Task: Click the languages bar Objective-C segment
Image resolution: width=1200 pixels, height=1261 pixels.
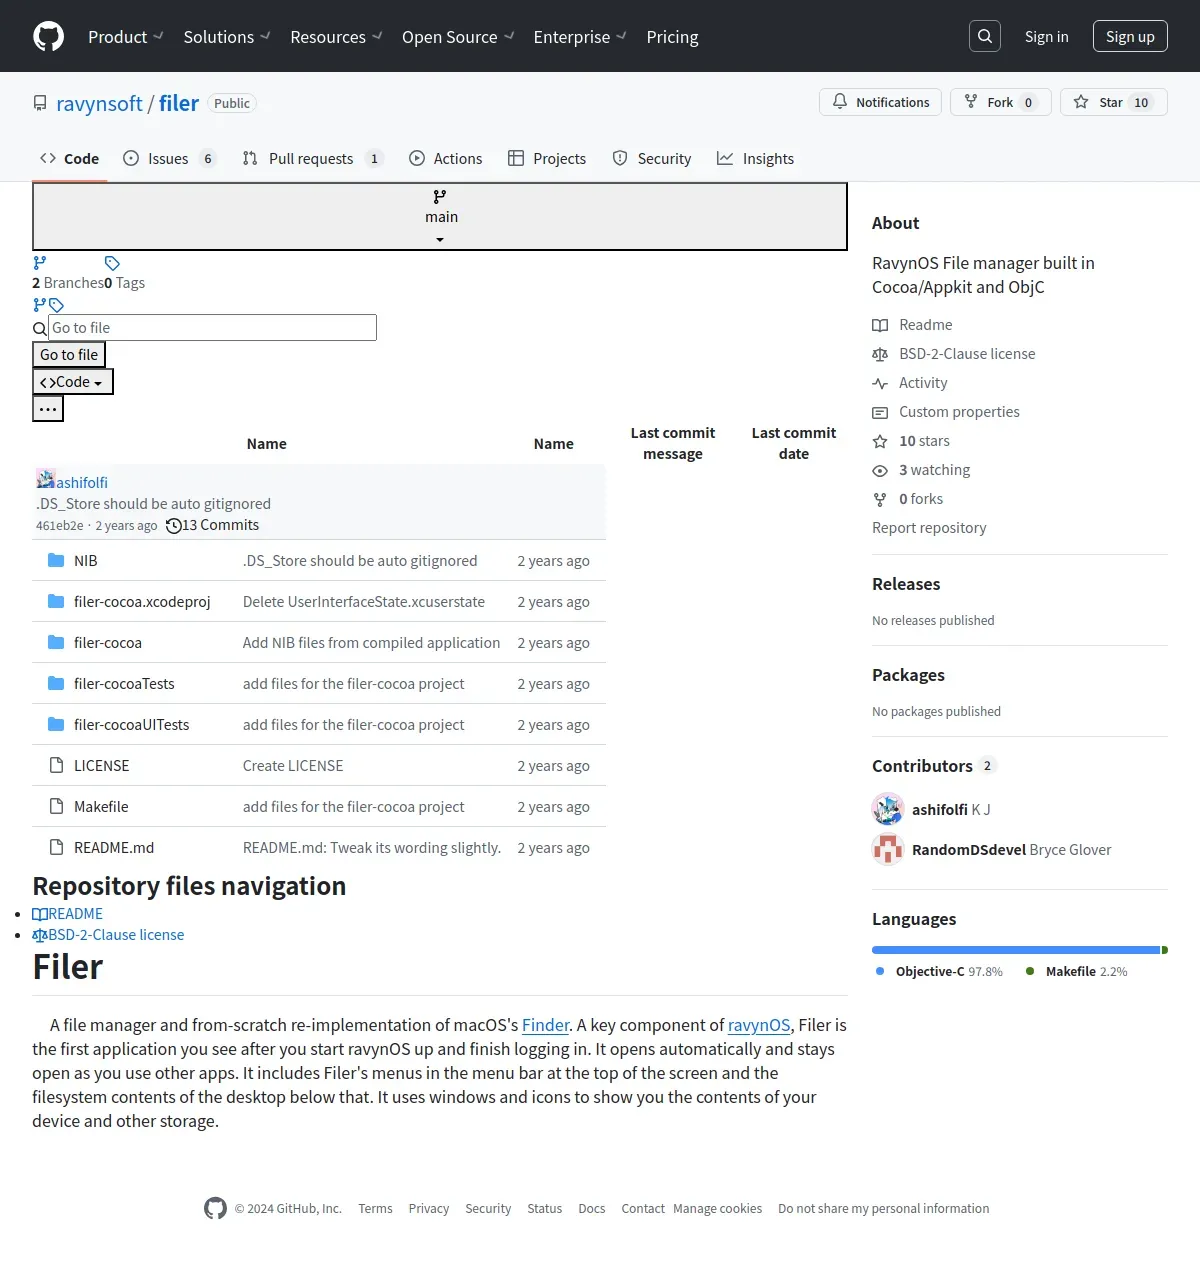Action: [x=1016, y=950]
